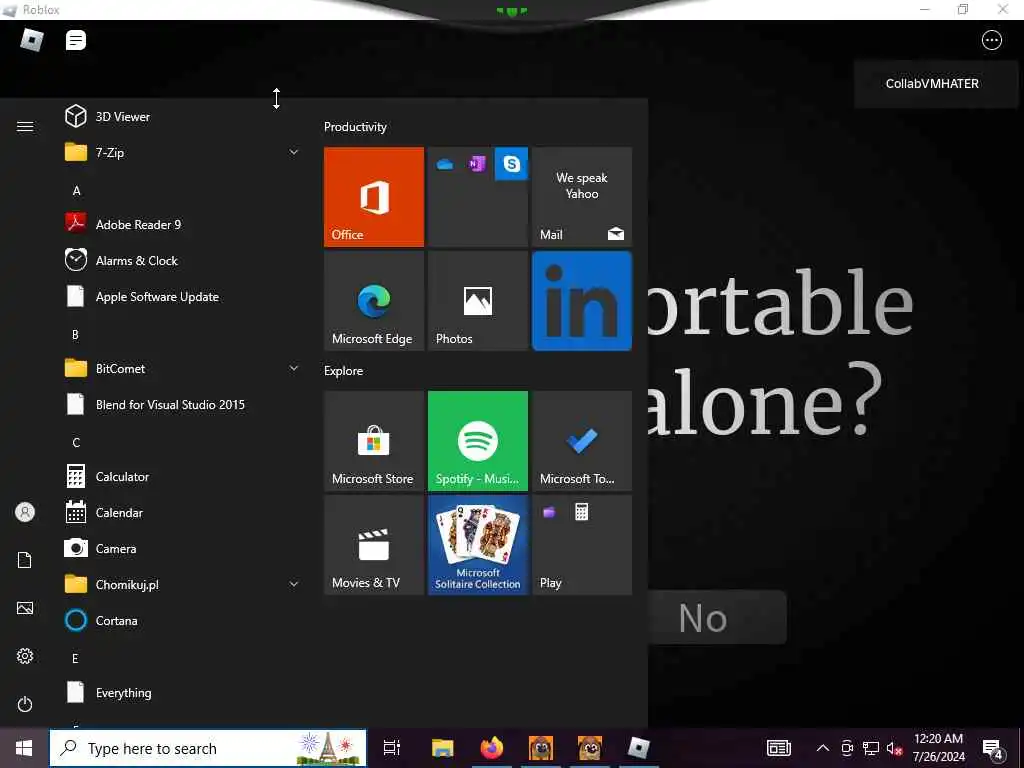Launch Firefox from the taskbar
1024x768 pixels.
[x=491, y=748]
